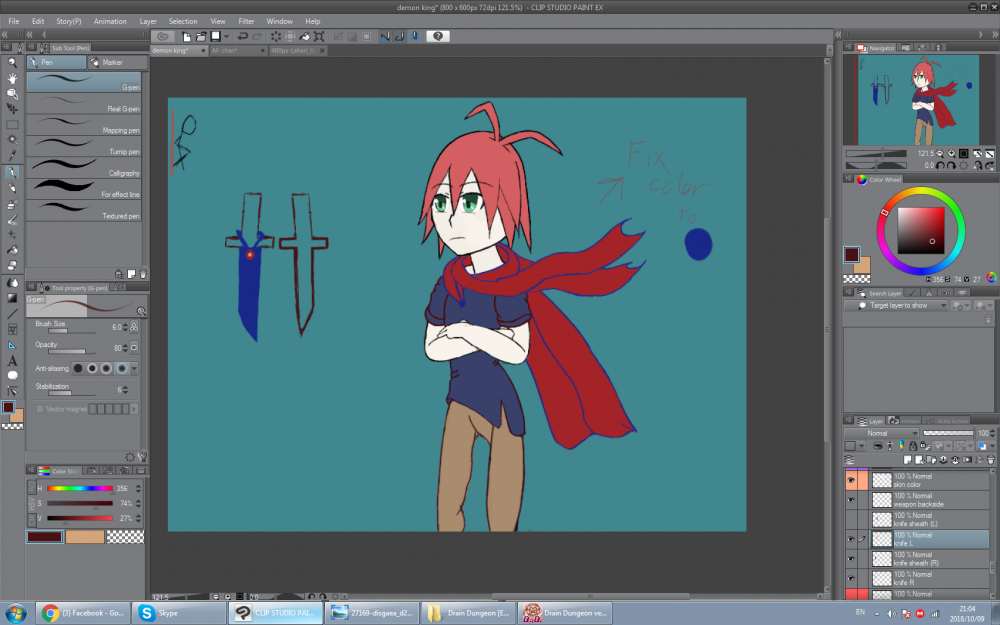Click the hue slider in Color Slider panel

(x=80, y=489)
